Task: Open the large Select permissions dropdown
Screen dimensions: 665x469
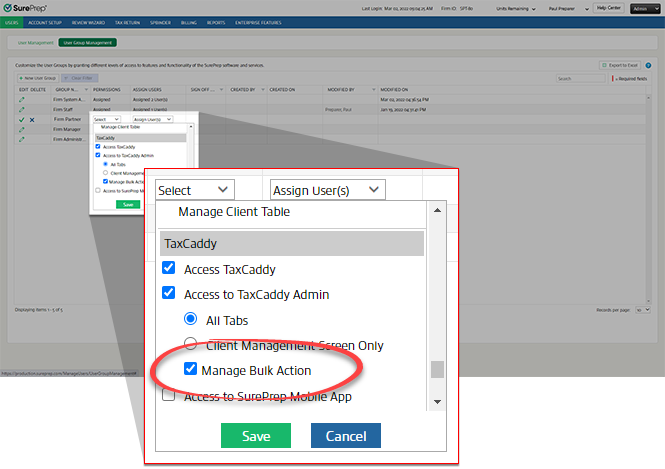Action: pos(195,190)
